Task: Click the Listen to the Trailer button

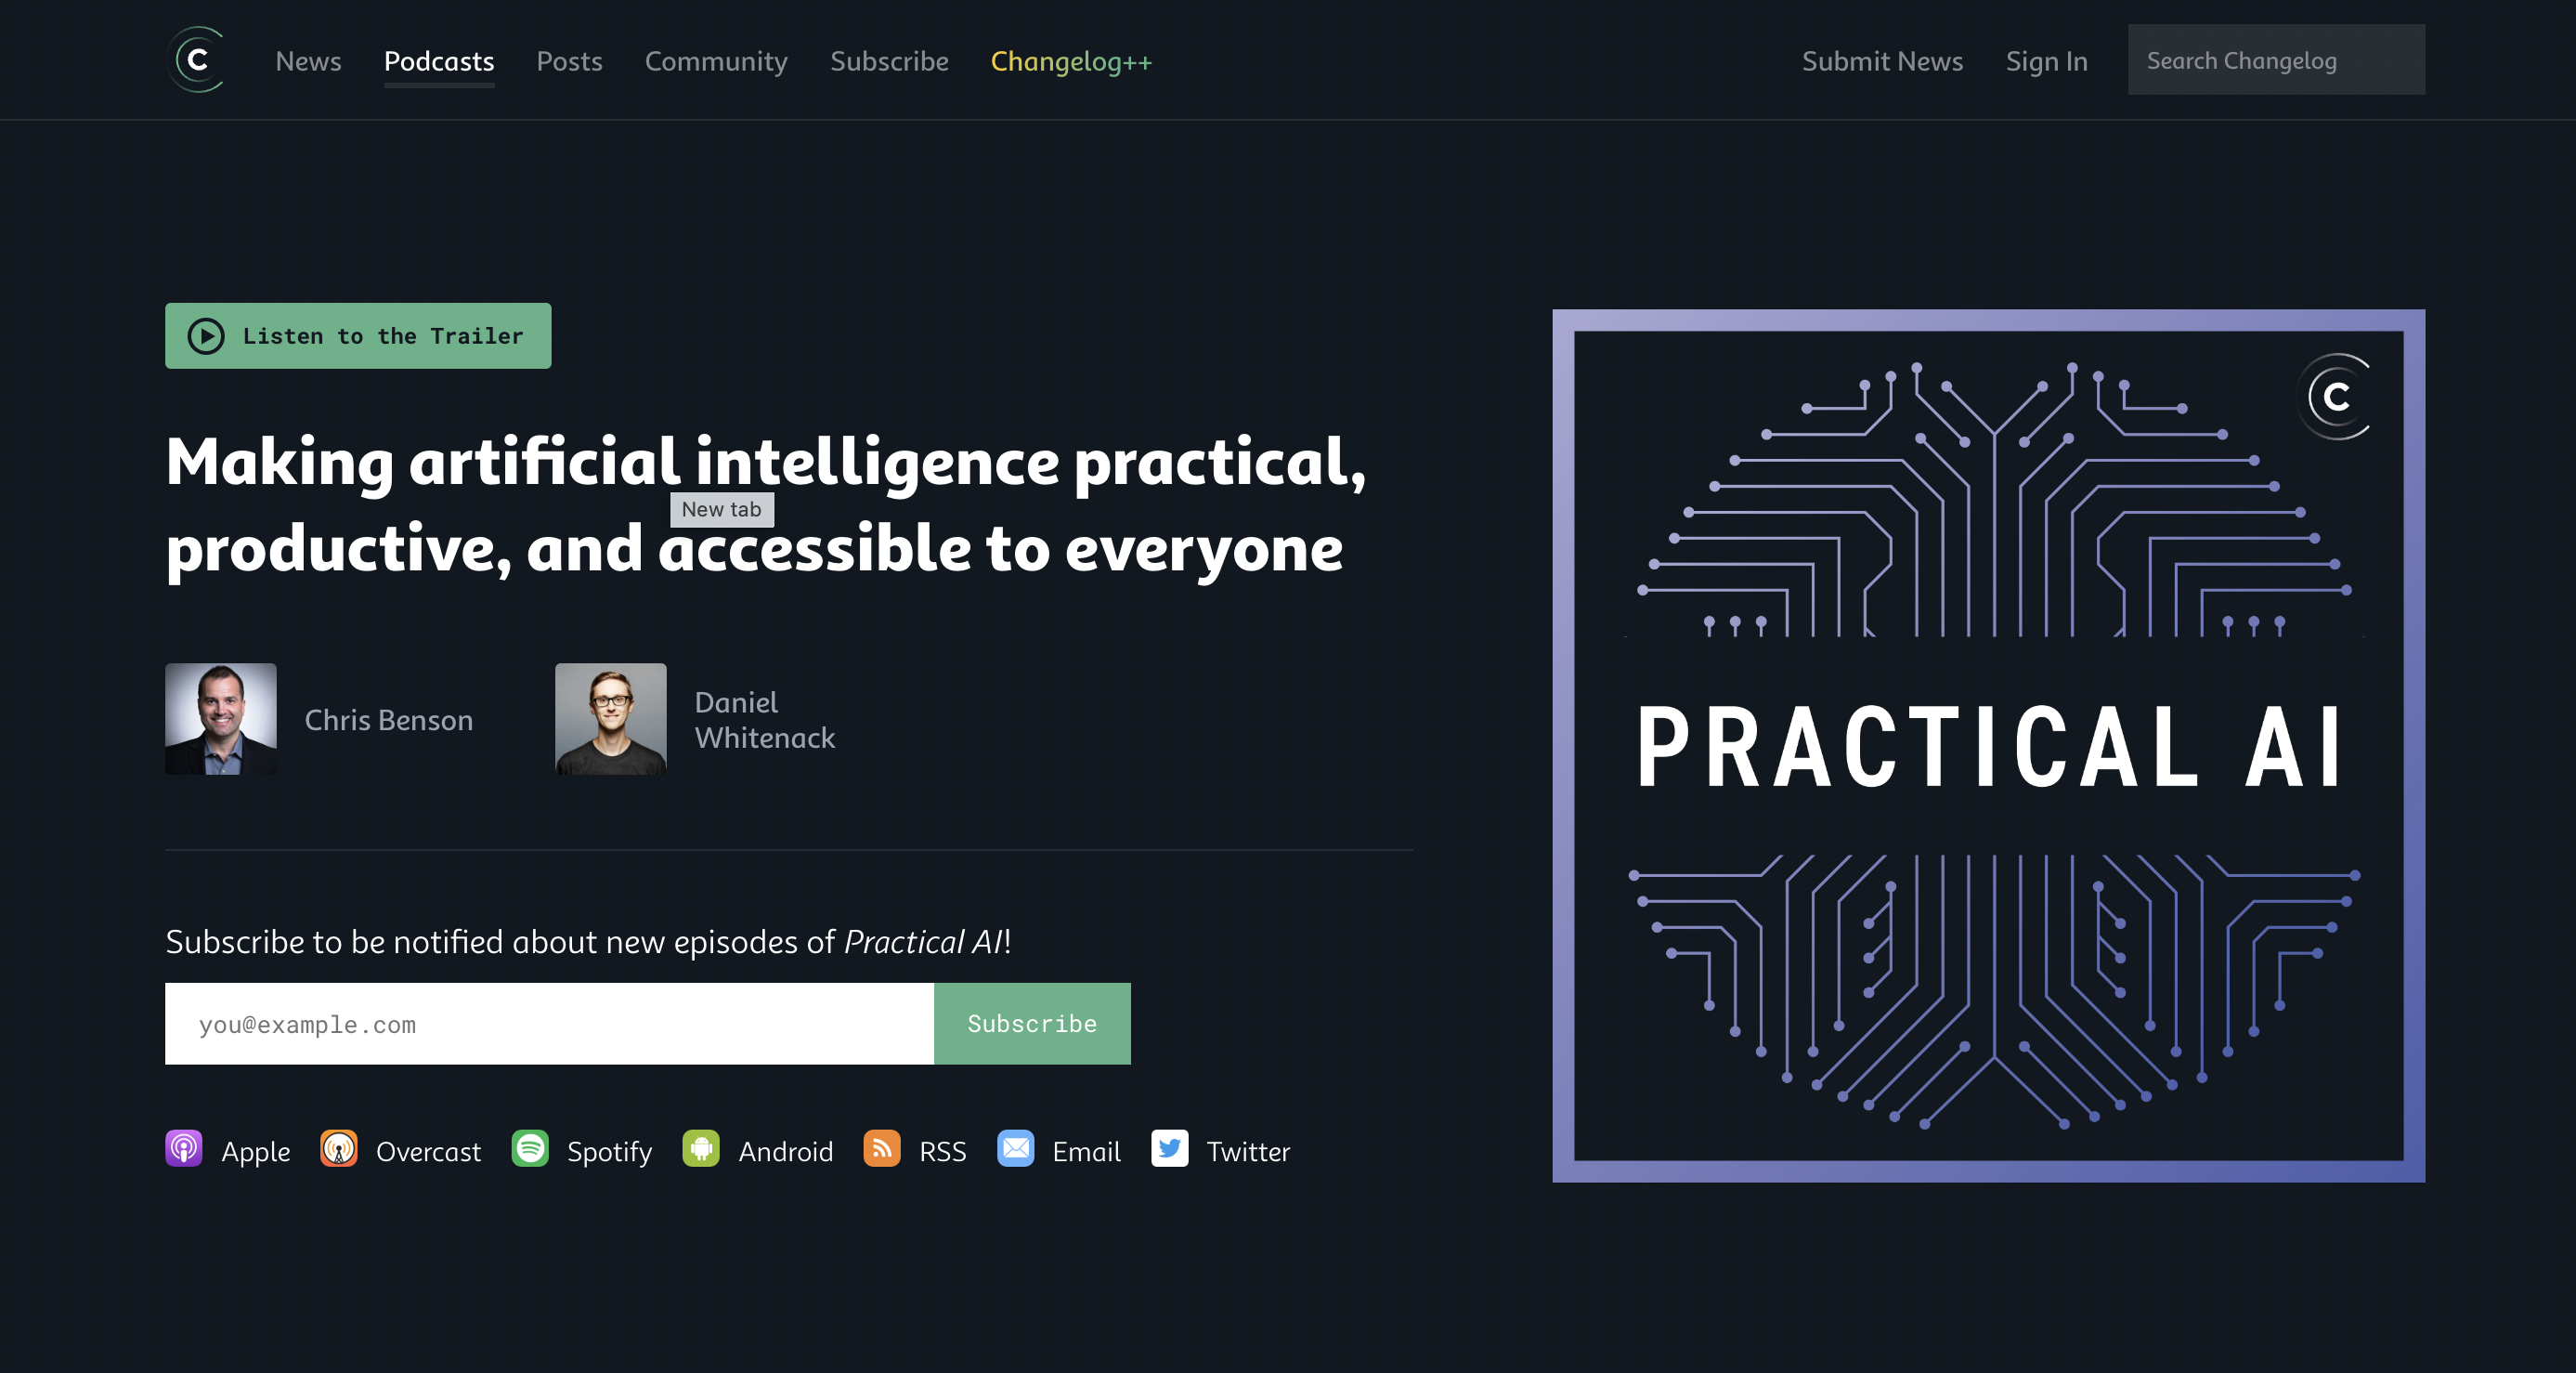Action: pos(356,335)
